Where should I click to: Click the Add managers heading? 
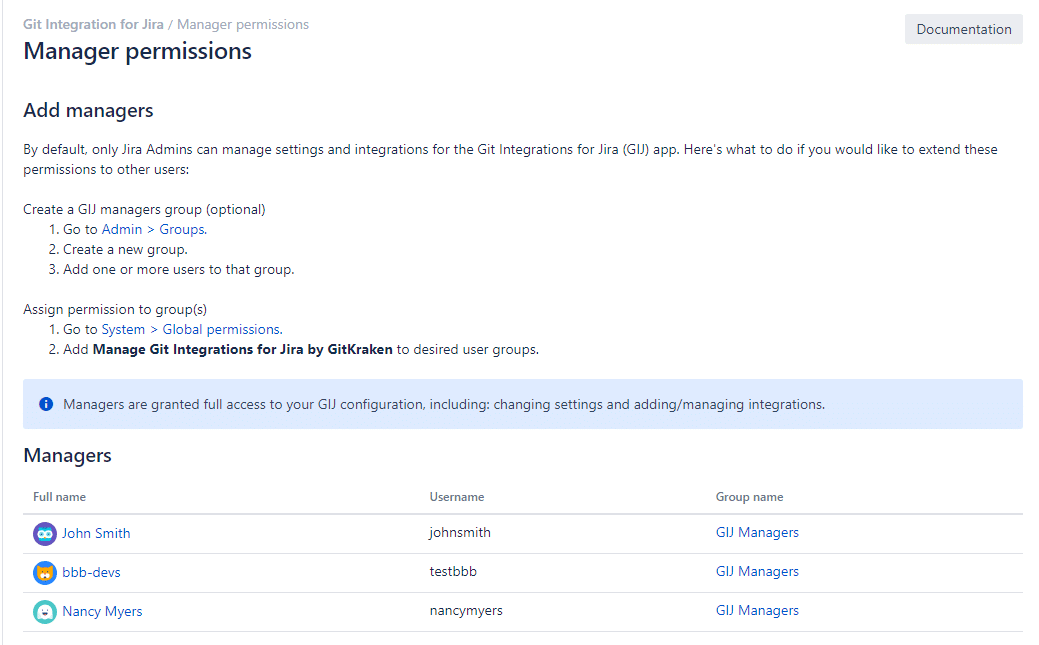pyautogui.click(x=88, y=111)
